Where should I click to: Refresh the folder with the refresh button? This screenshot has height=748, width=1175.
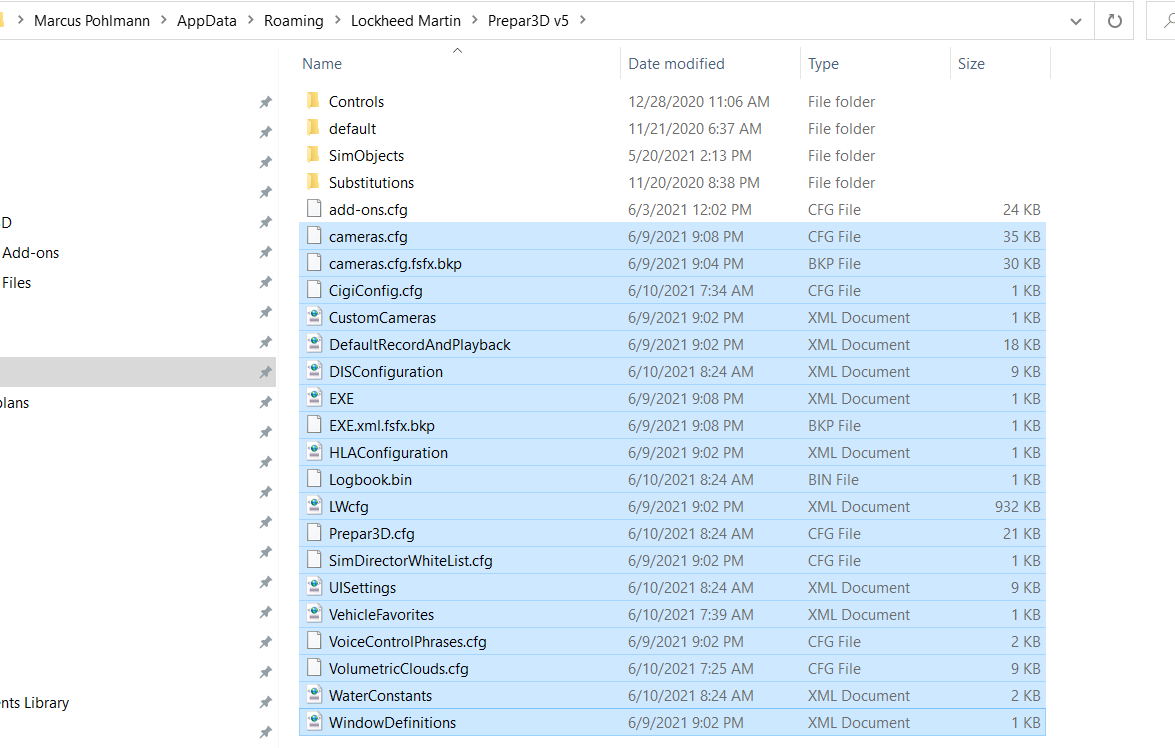click(1114, 21)
